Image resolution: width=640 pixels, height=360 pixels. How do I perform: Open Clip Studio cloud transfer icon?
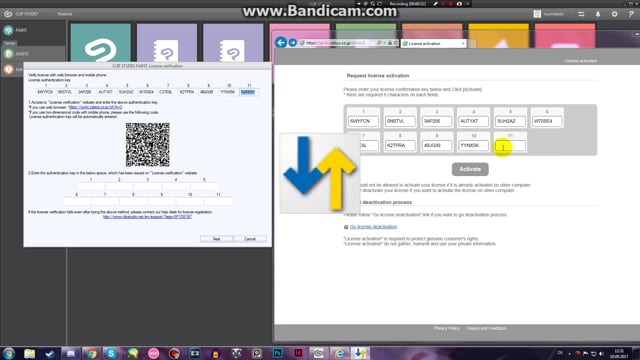[x=581, y=14]
